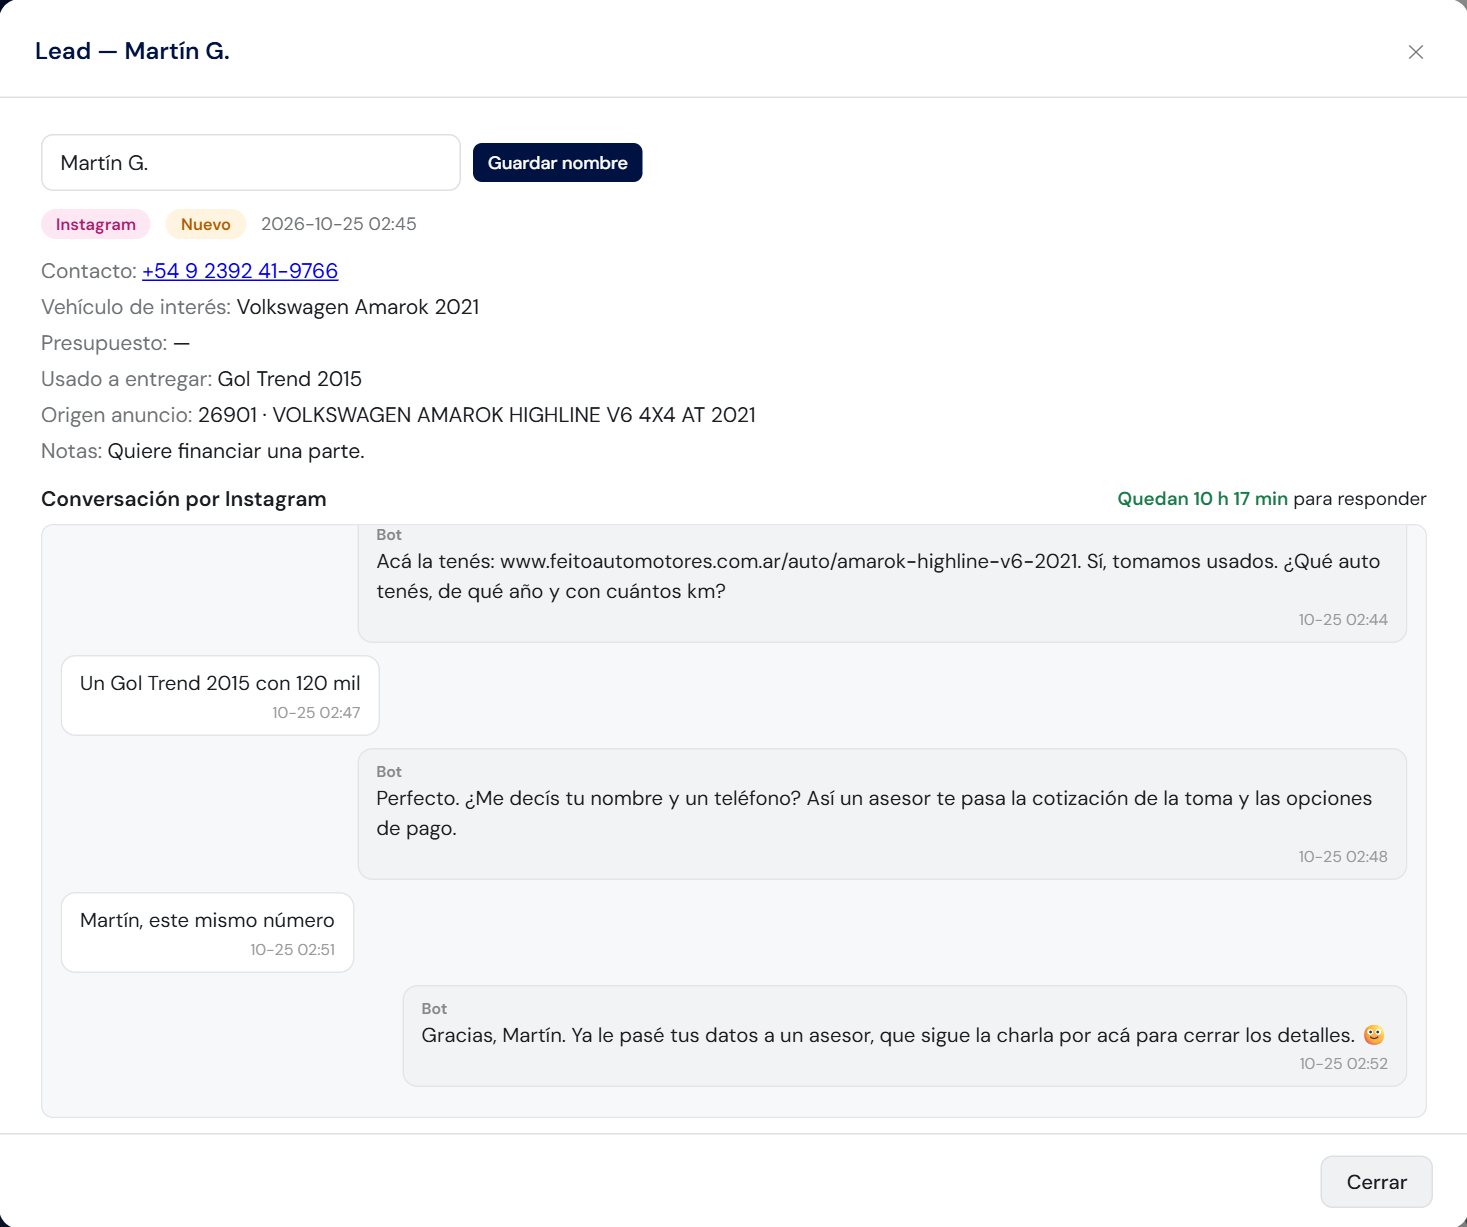The height and width of the screenshot is (1227, 1467).
Task: Click the message Un Gol Trend 2015 con 120 mil
Action: (x=220, y=696)
